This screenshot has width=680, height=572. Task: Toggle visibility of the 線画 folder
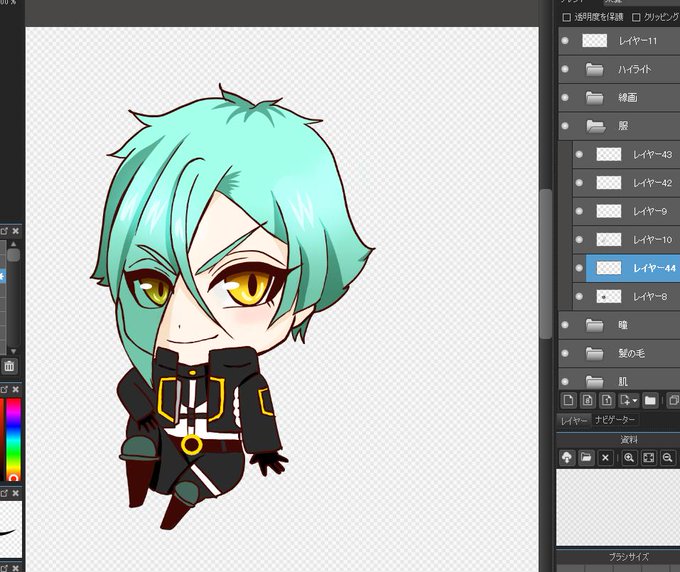565,98
